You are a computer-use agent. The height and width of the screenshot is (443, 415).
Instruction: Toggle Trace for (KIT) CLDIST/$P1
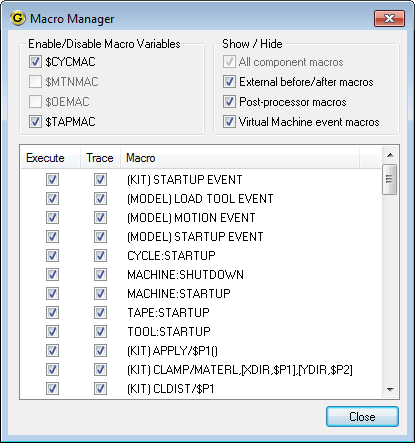(x=100, y=389)
